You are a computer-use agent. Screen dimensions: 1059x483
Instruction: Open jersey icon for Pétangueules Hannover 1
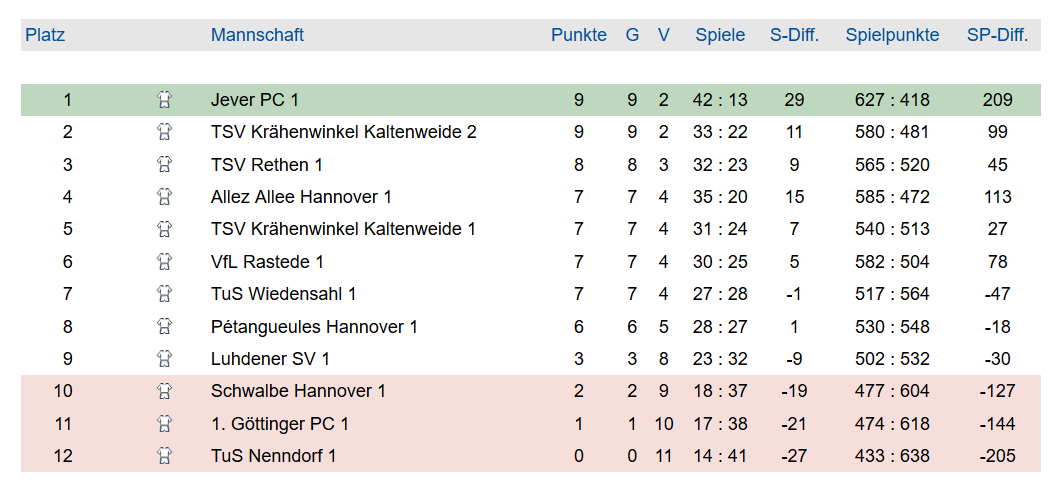tap(164, 326)
